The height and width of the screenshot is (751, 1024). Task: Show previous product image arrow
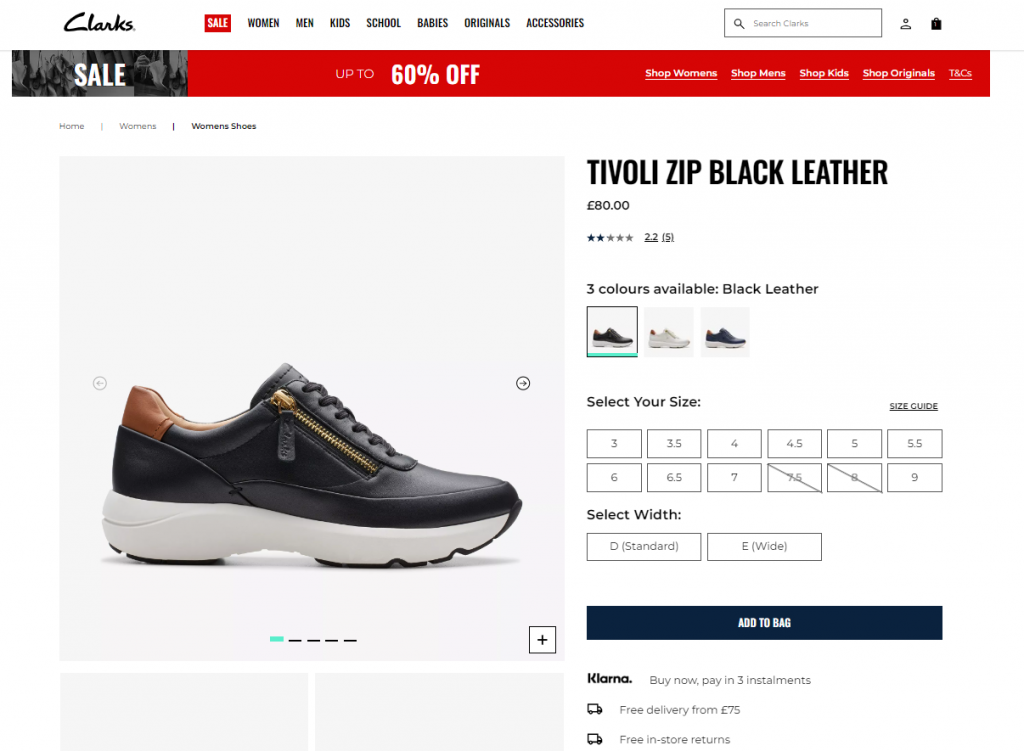[99, 383]
